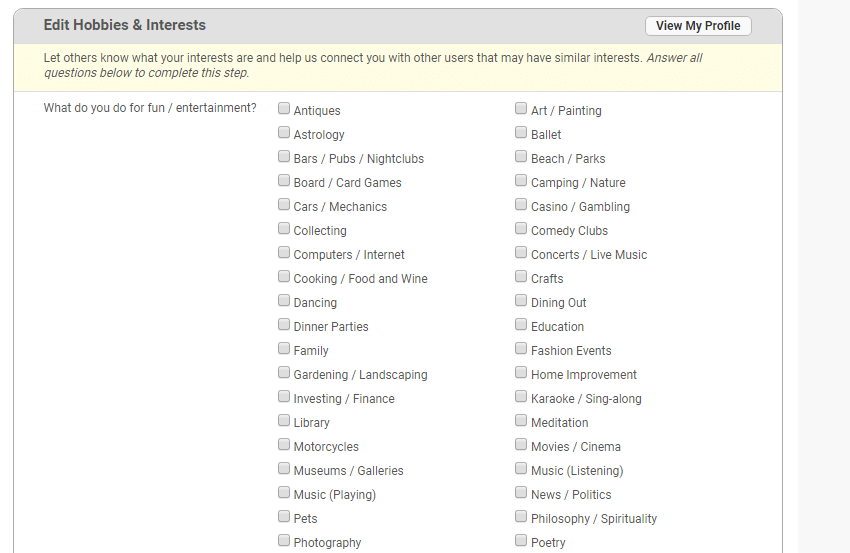The width and height of the screenshot is (850, 553).
Task: Select Karaoke / Sing-along checkbox
Action: tap(521, 397)
